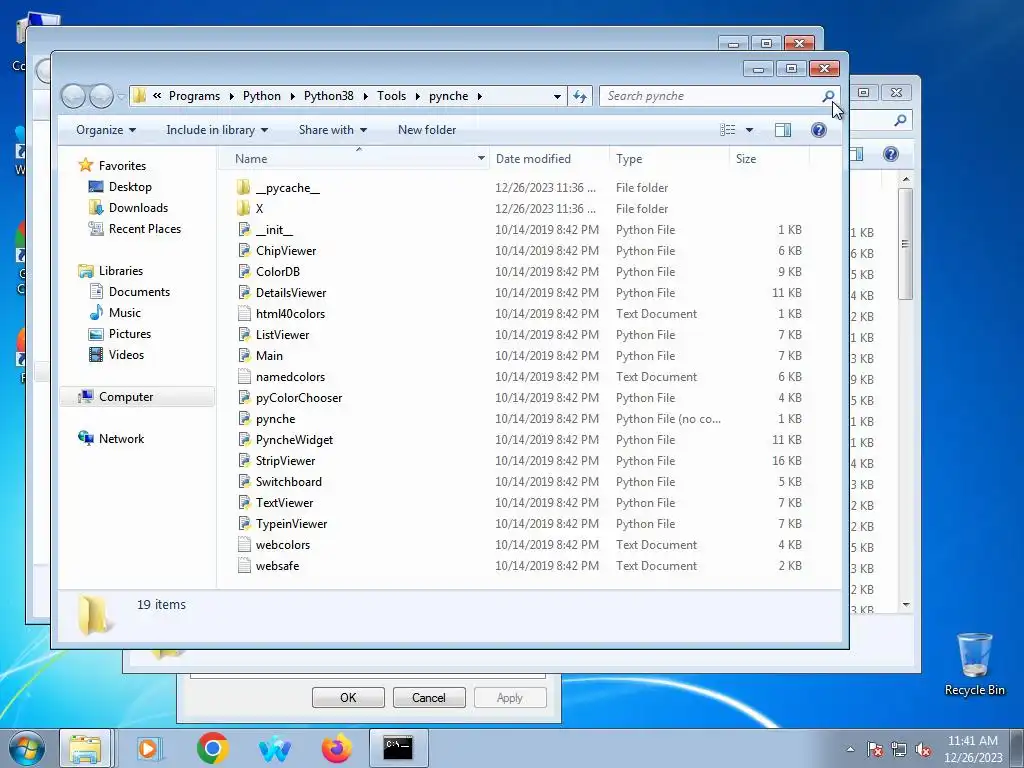The width and height of the screenshot is (1024, 768).
Task: Open Google Chrome from the taskbar
Action: (212, 748)
